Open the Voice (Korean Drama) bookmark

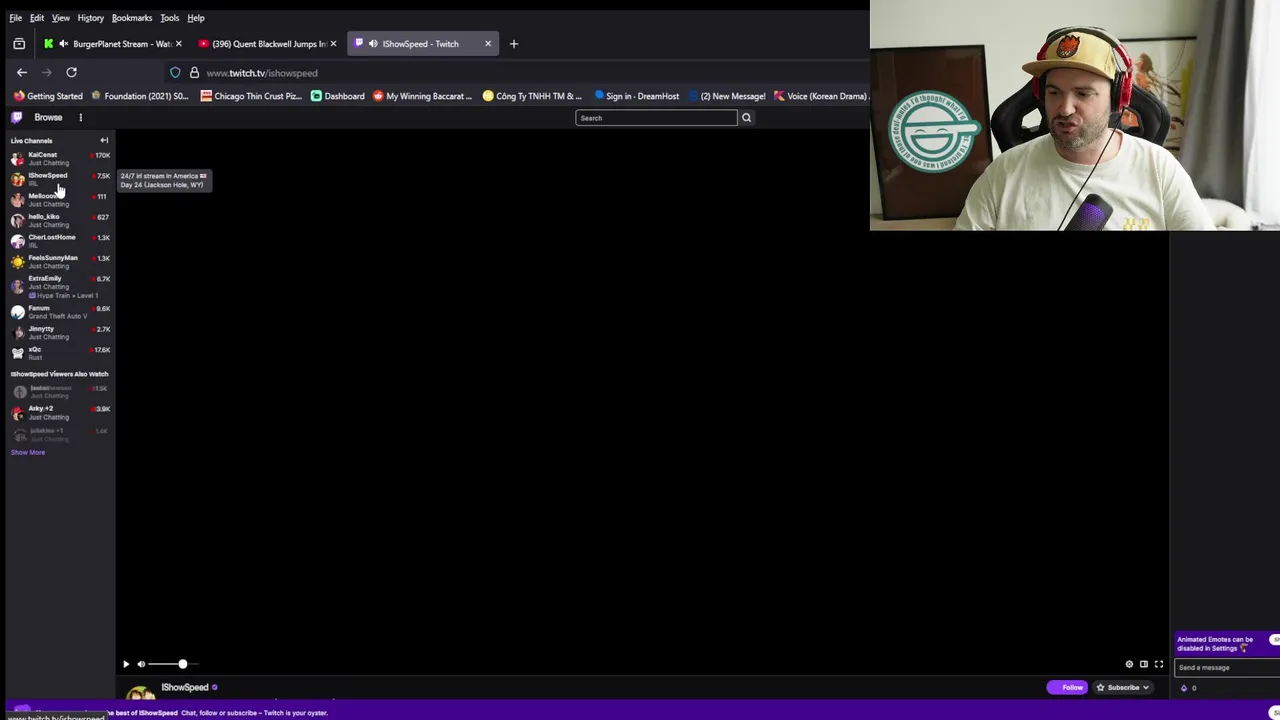821,96
